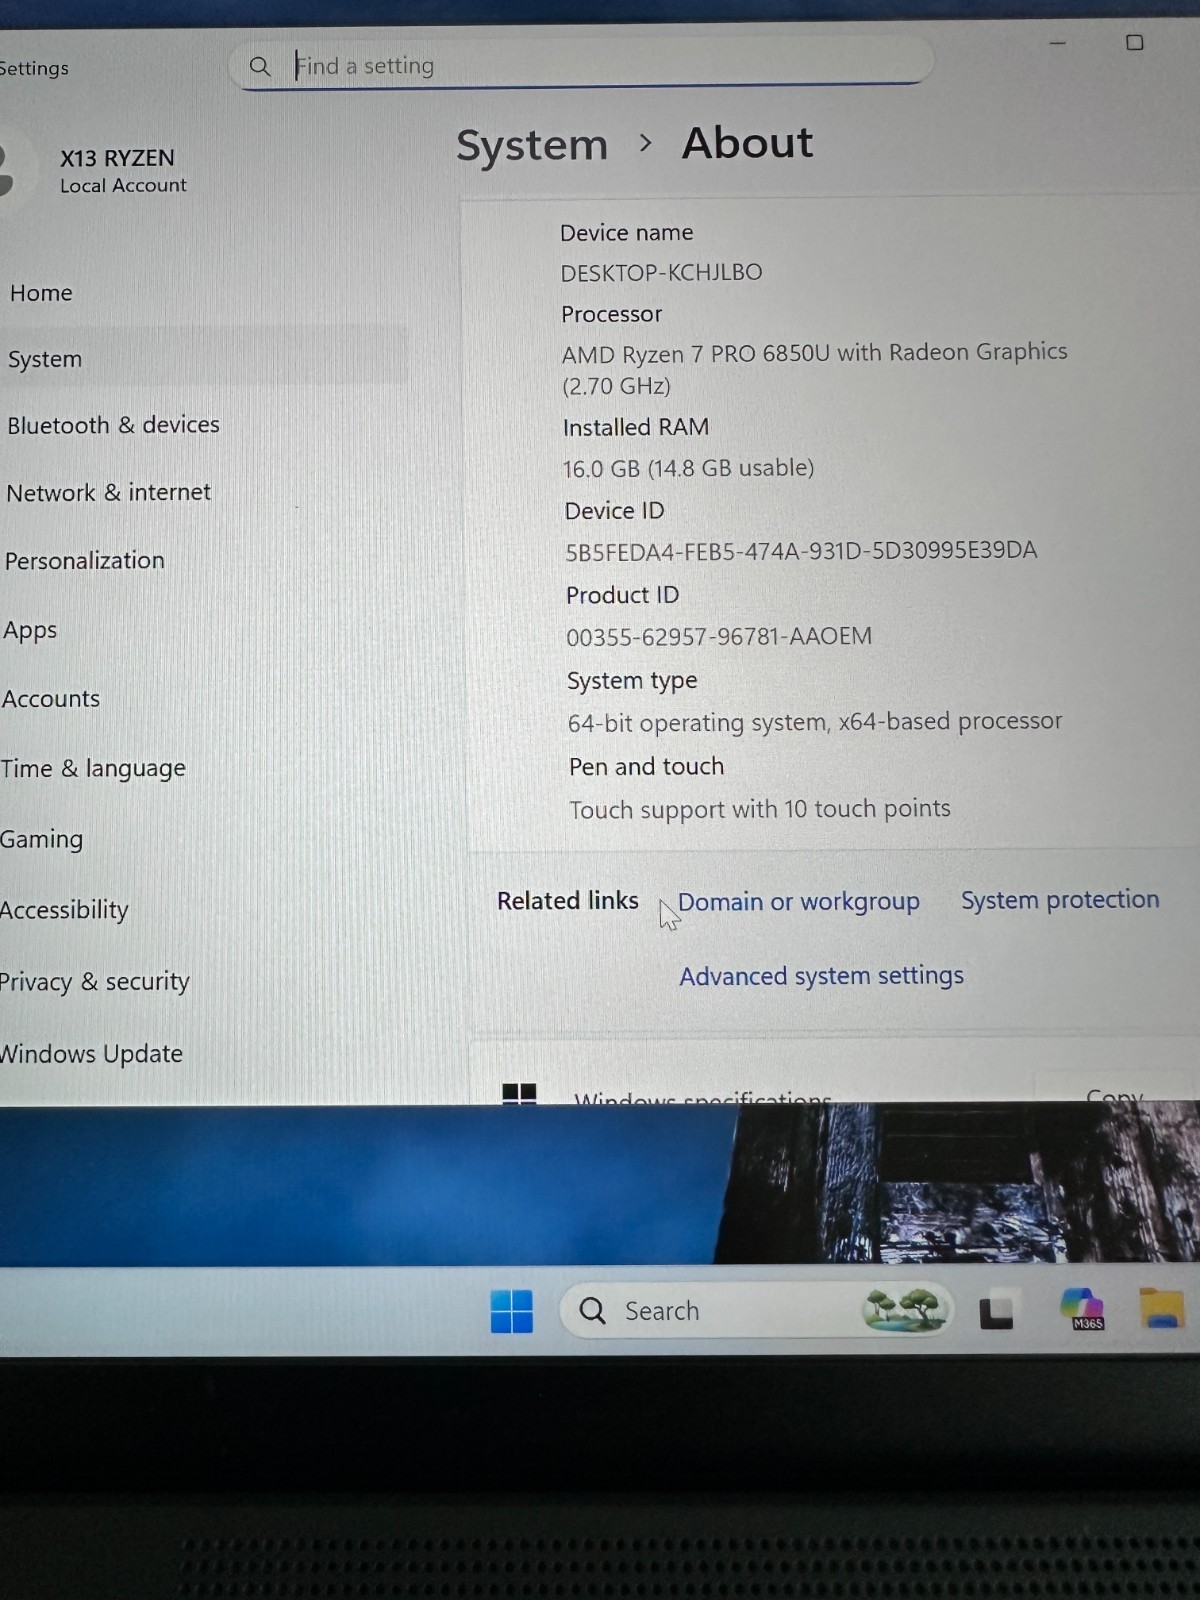Select the 16.0 GB installed RAM value
Image resolution: width=1200 pixels, height=1600 pixels.
(688, 468)
